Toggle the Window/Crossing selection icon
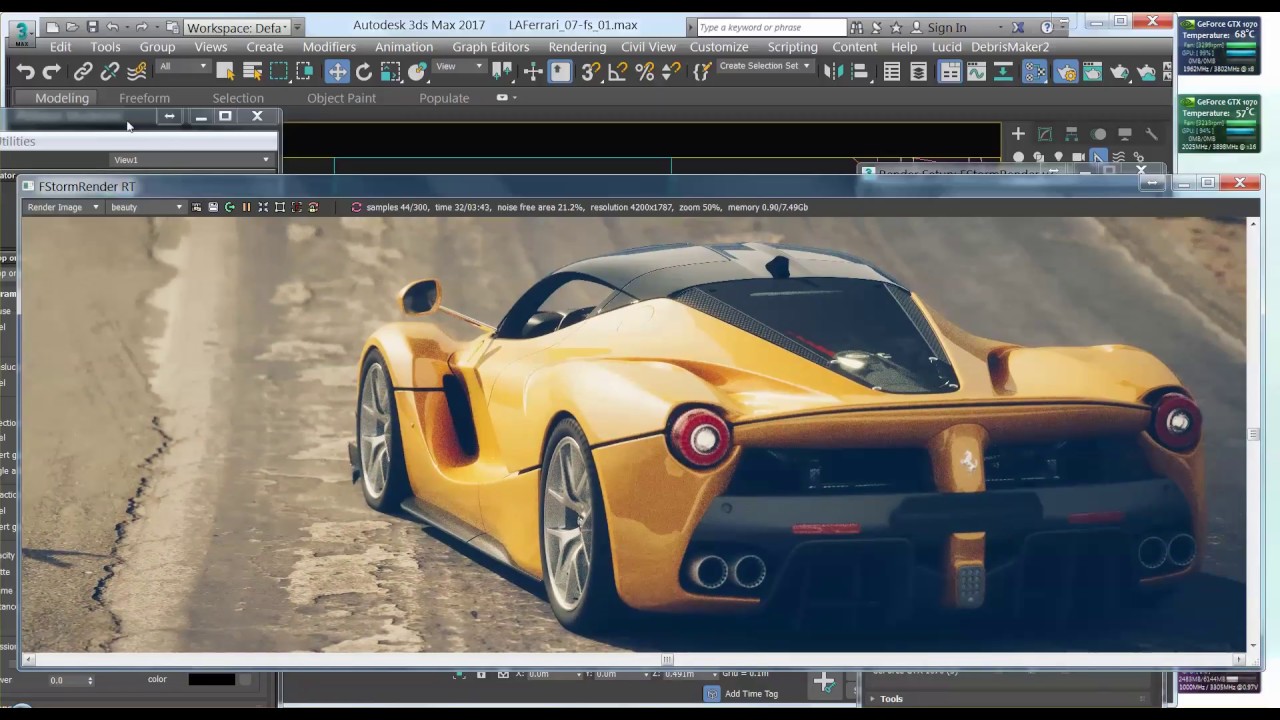Screen dimensions: 1280x720 click(306, 71)
